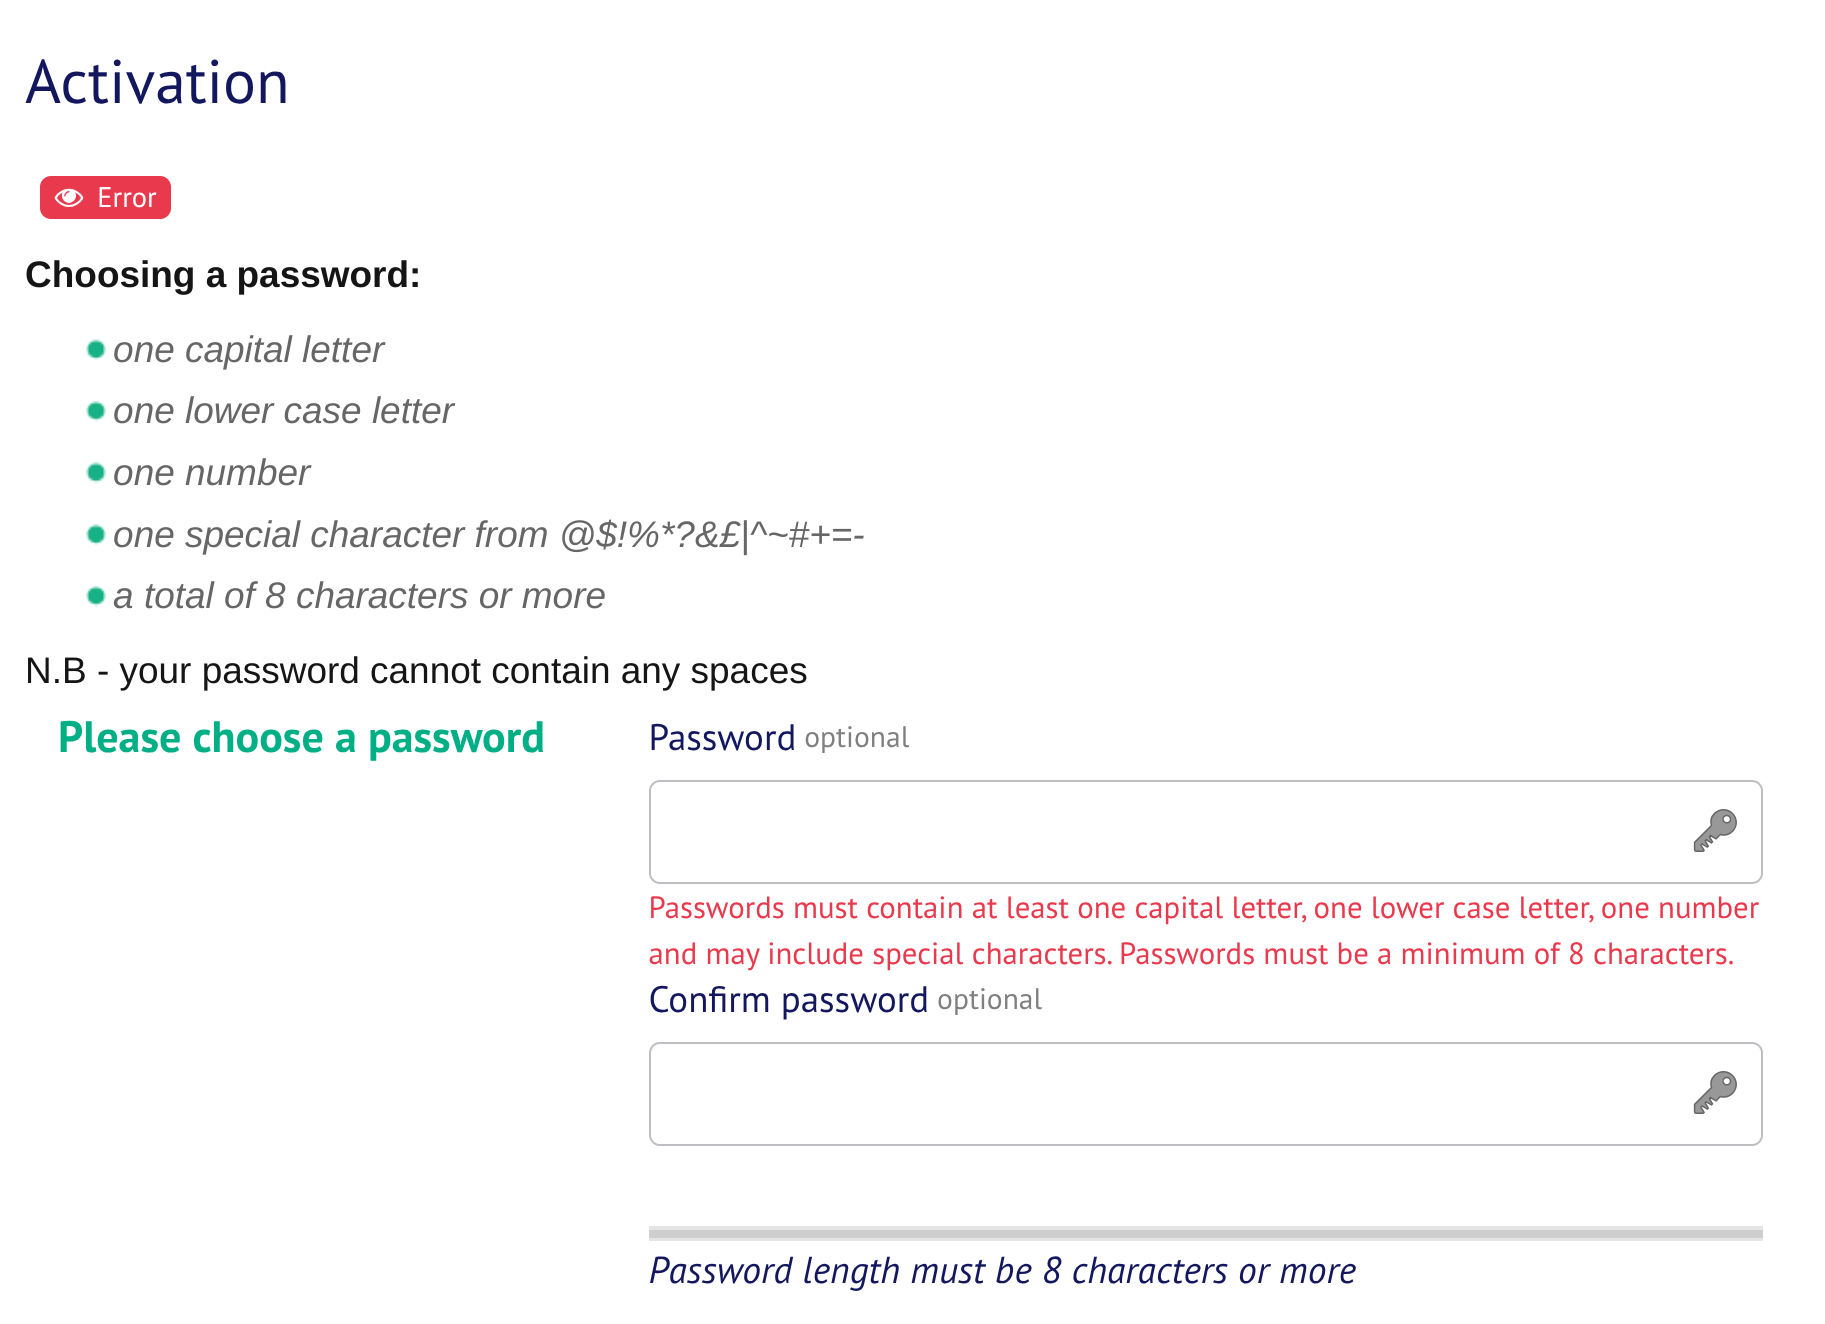Click the key icon in the Confirm password field

point(1715,1093)
